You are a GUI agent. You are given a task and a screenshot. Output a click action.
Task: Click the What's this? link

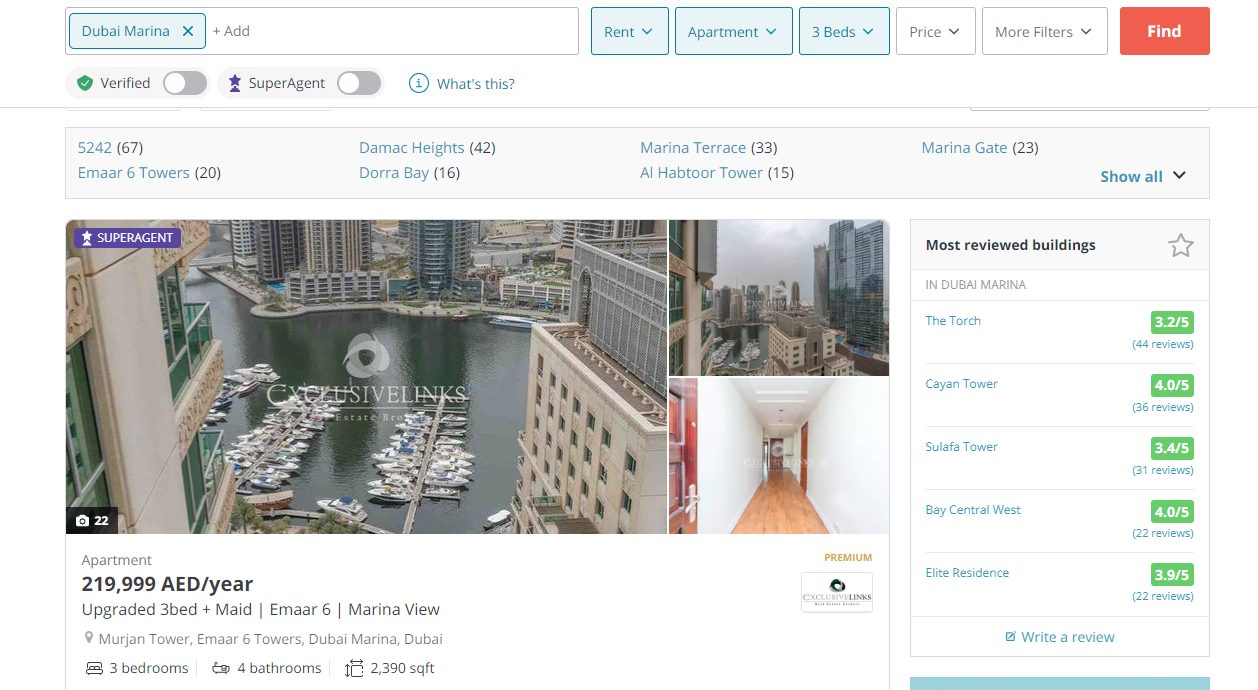pyautogui.click(x=476, y=84)
